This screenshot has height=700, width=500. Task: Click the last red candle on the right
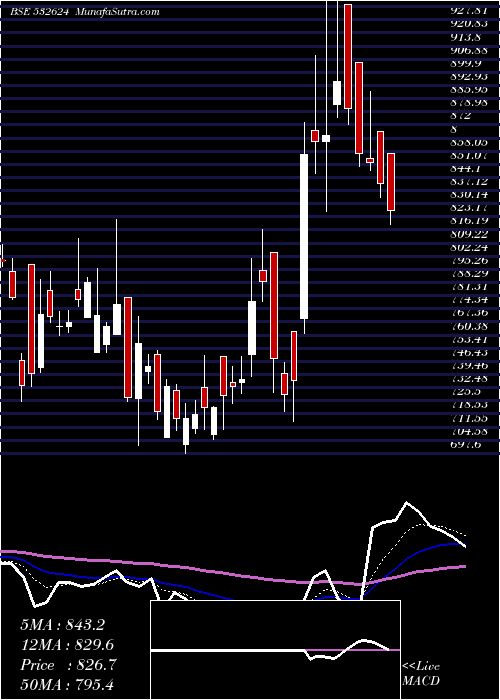[391, 182]
